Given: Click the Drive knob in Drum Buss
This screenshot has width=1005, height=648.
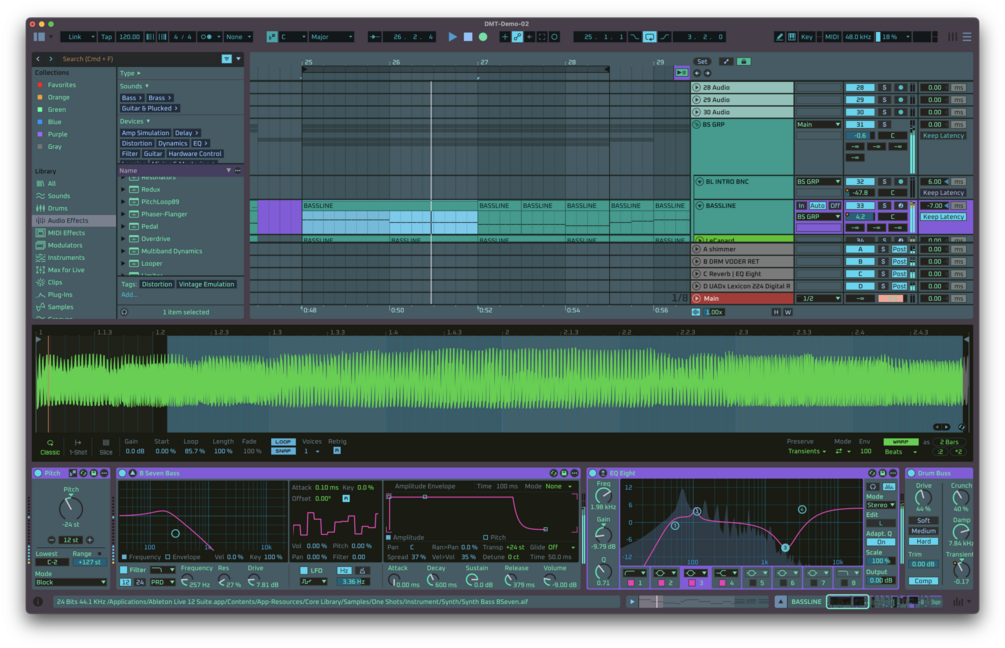Looking at the screenshot, I should click(923, 497).
